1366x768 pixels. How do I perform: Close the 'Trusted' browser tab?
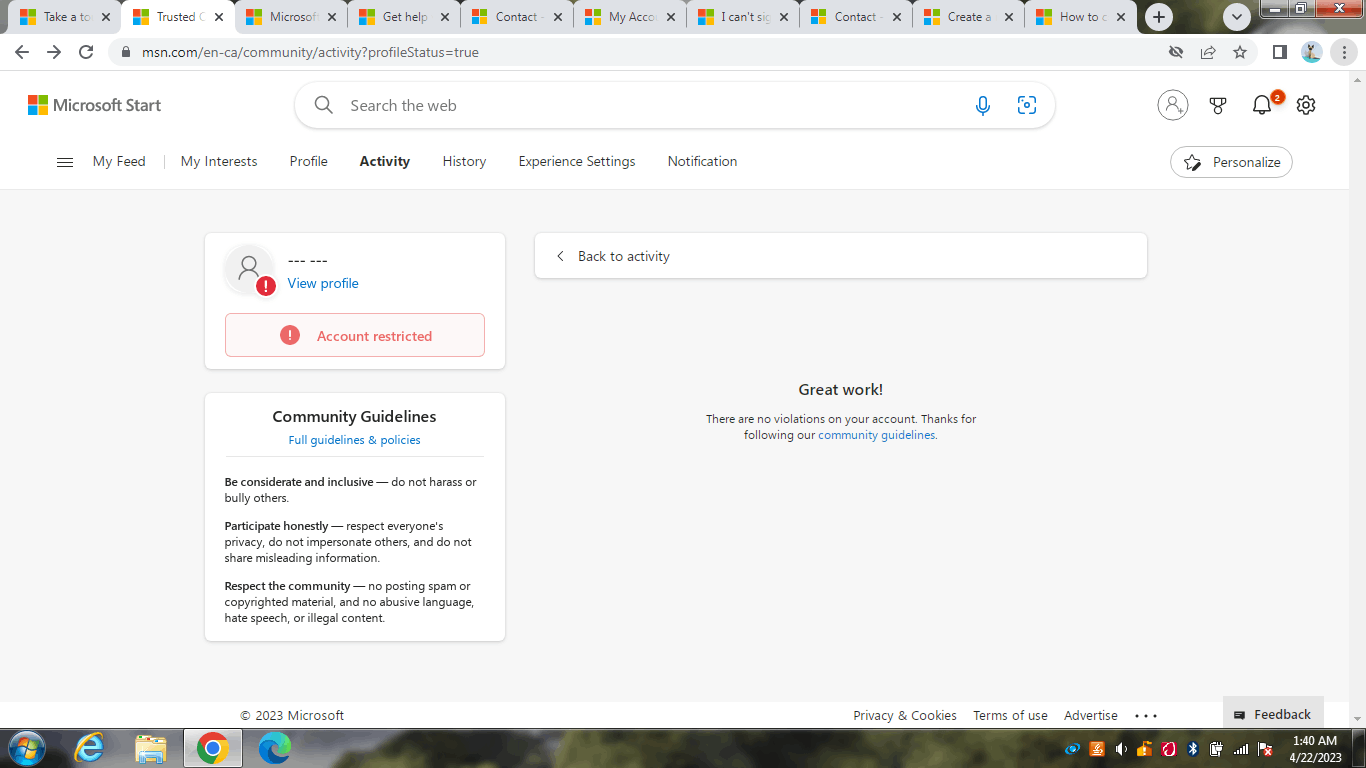(219, 17)
